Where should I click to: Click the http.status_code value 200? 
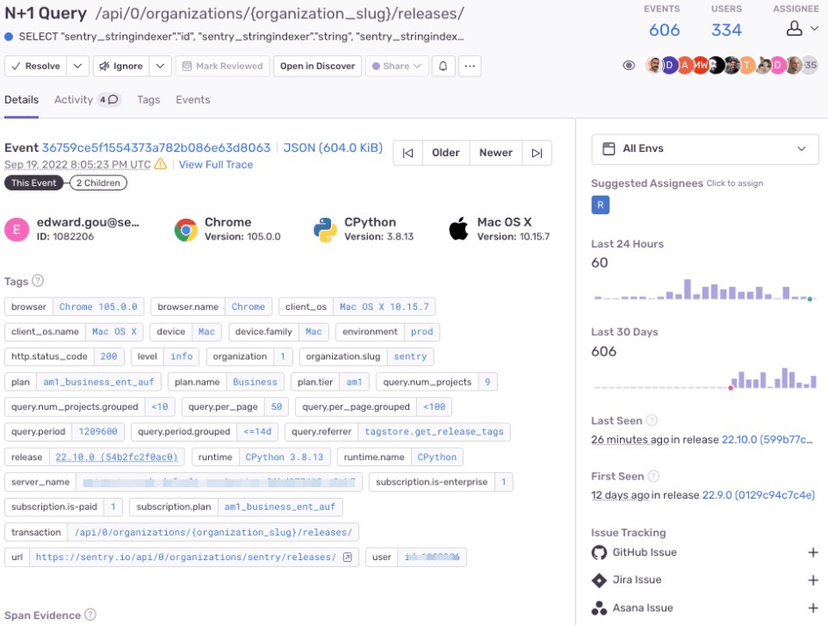[109, 356]
